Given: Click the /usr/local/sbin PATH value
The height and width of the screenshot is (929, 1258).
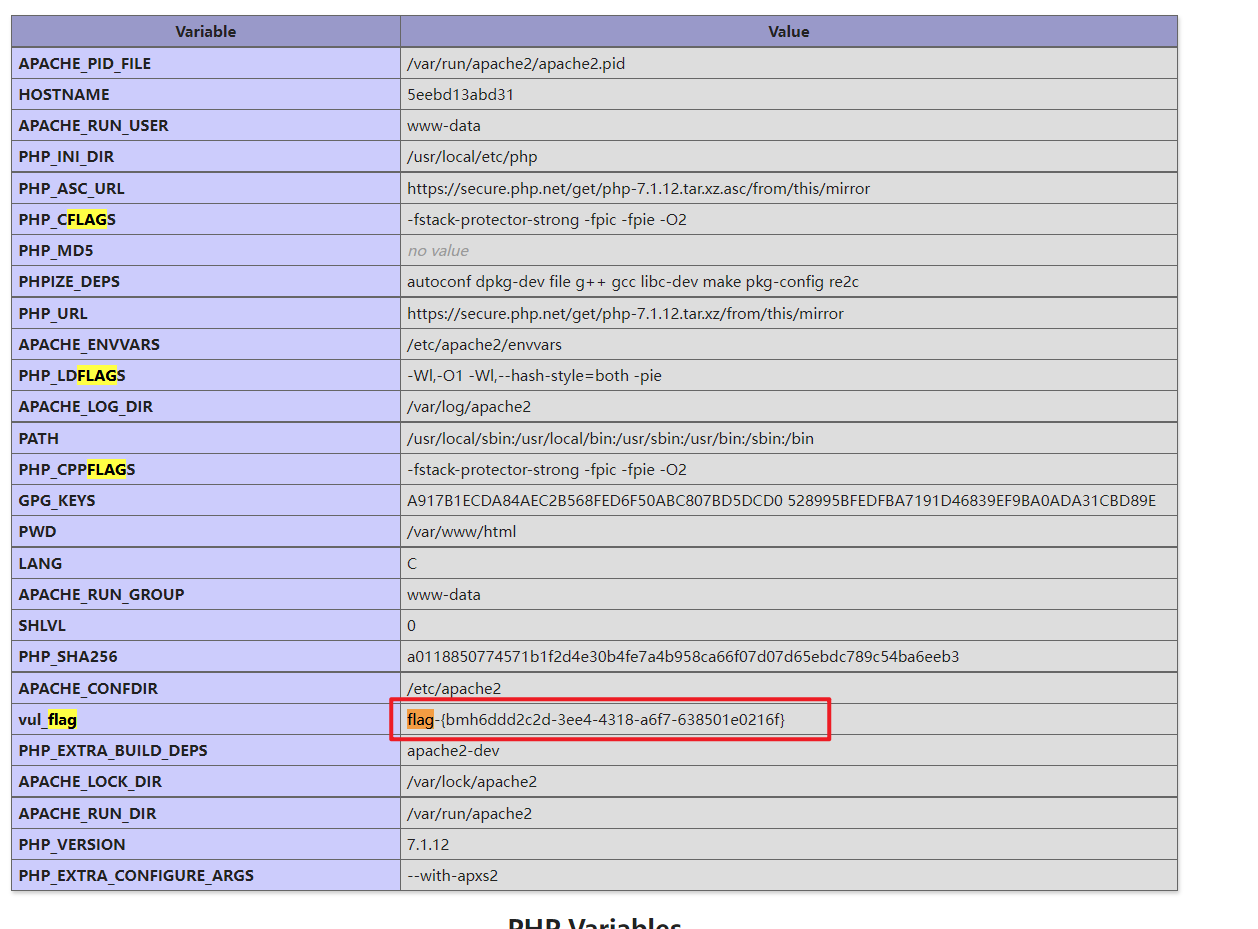Looking at the screenshot, I should click(610, 438).
